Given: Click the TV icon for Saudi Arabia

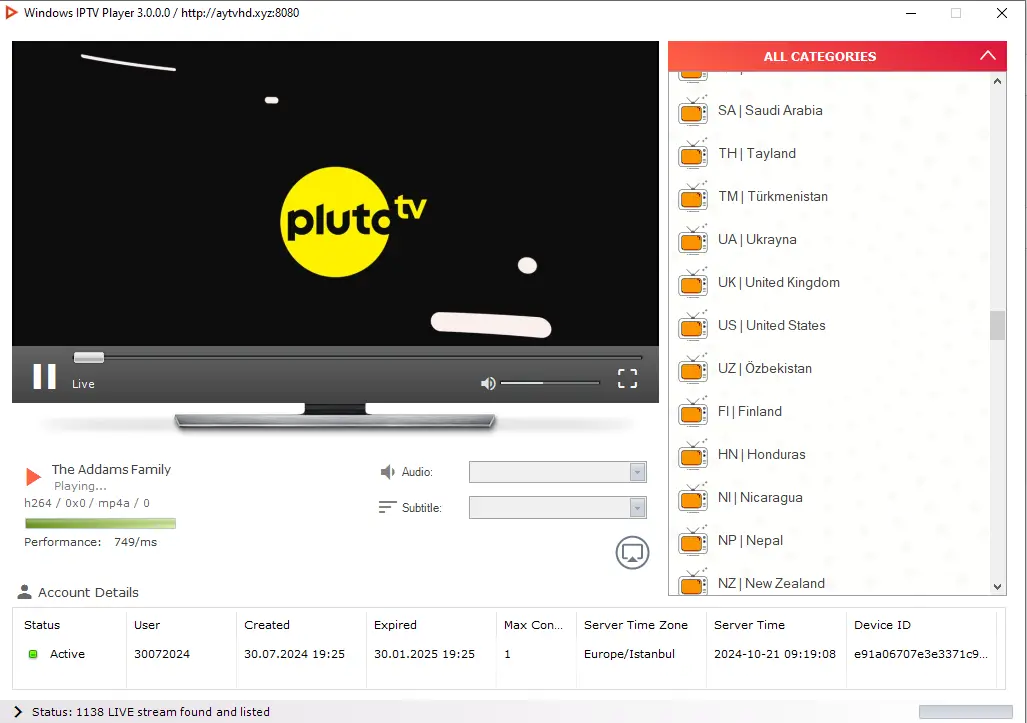Looking at the screenshot, I should tap(693, 111).
